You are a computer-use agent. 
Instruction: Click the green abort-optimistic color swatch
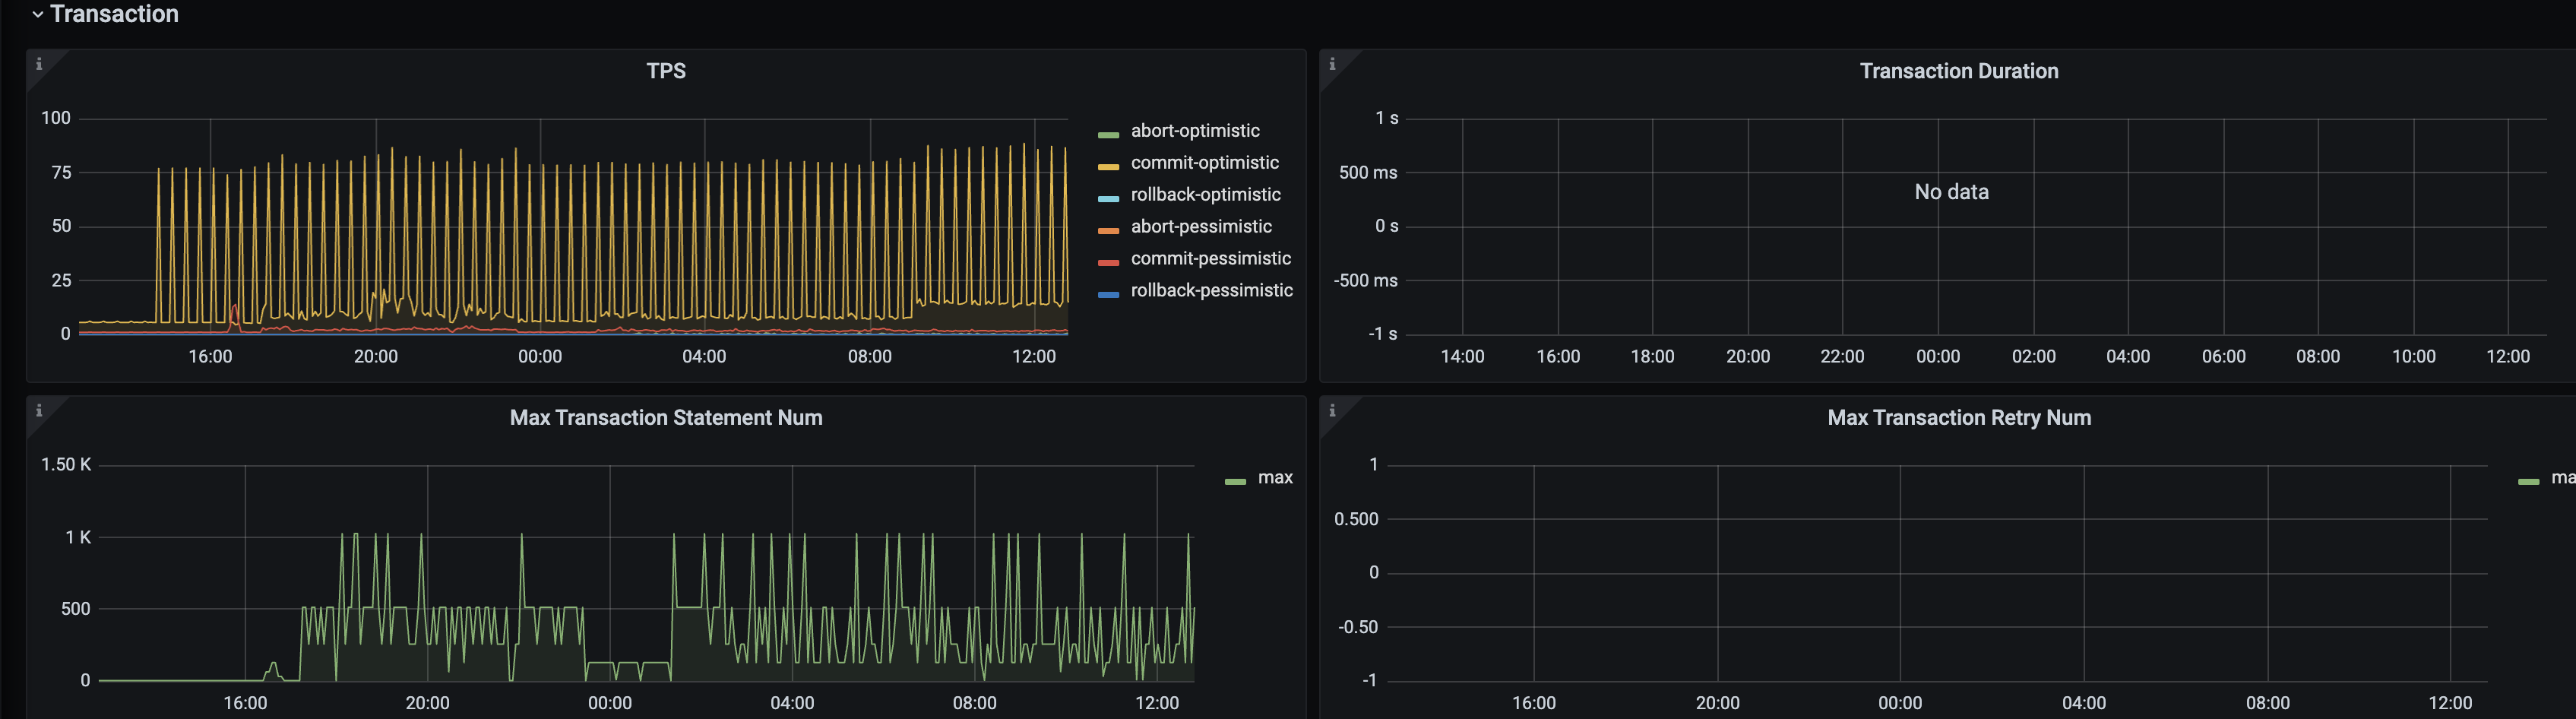click(x=1108, y=134)
